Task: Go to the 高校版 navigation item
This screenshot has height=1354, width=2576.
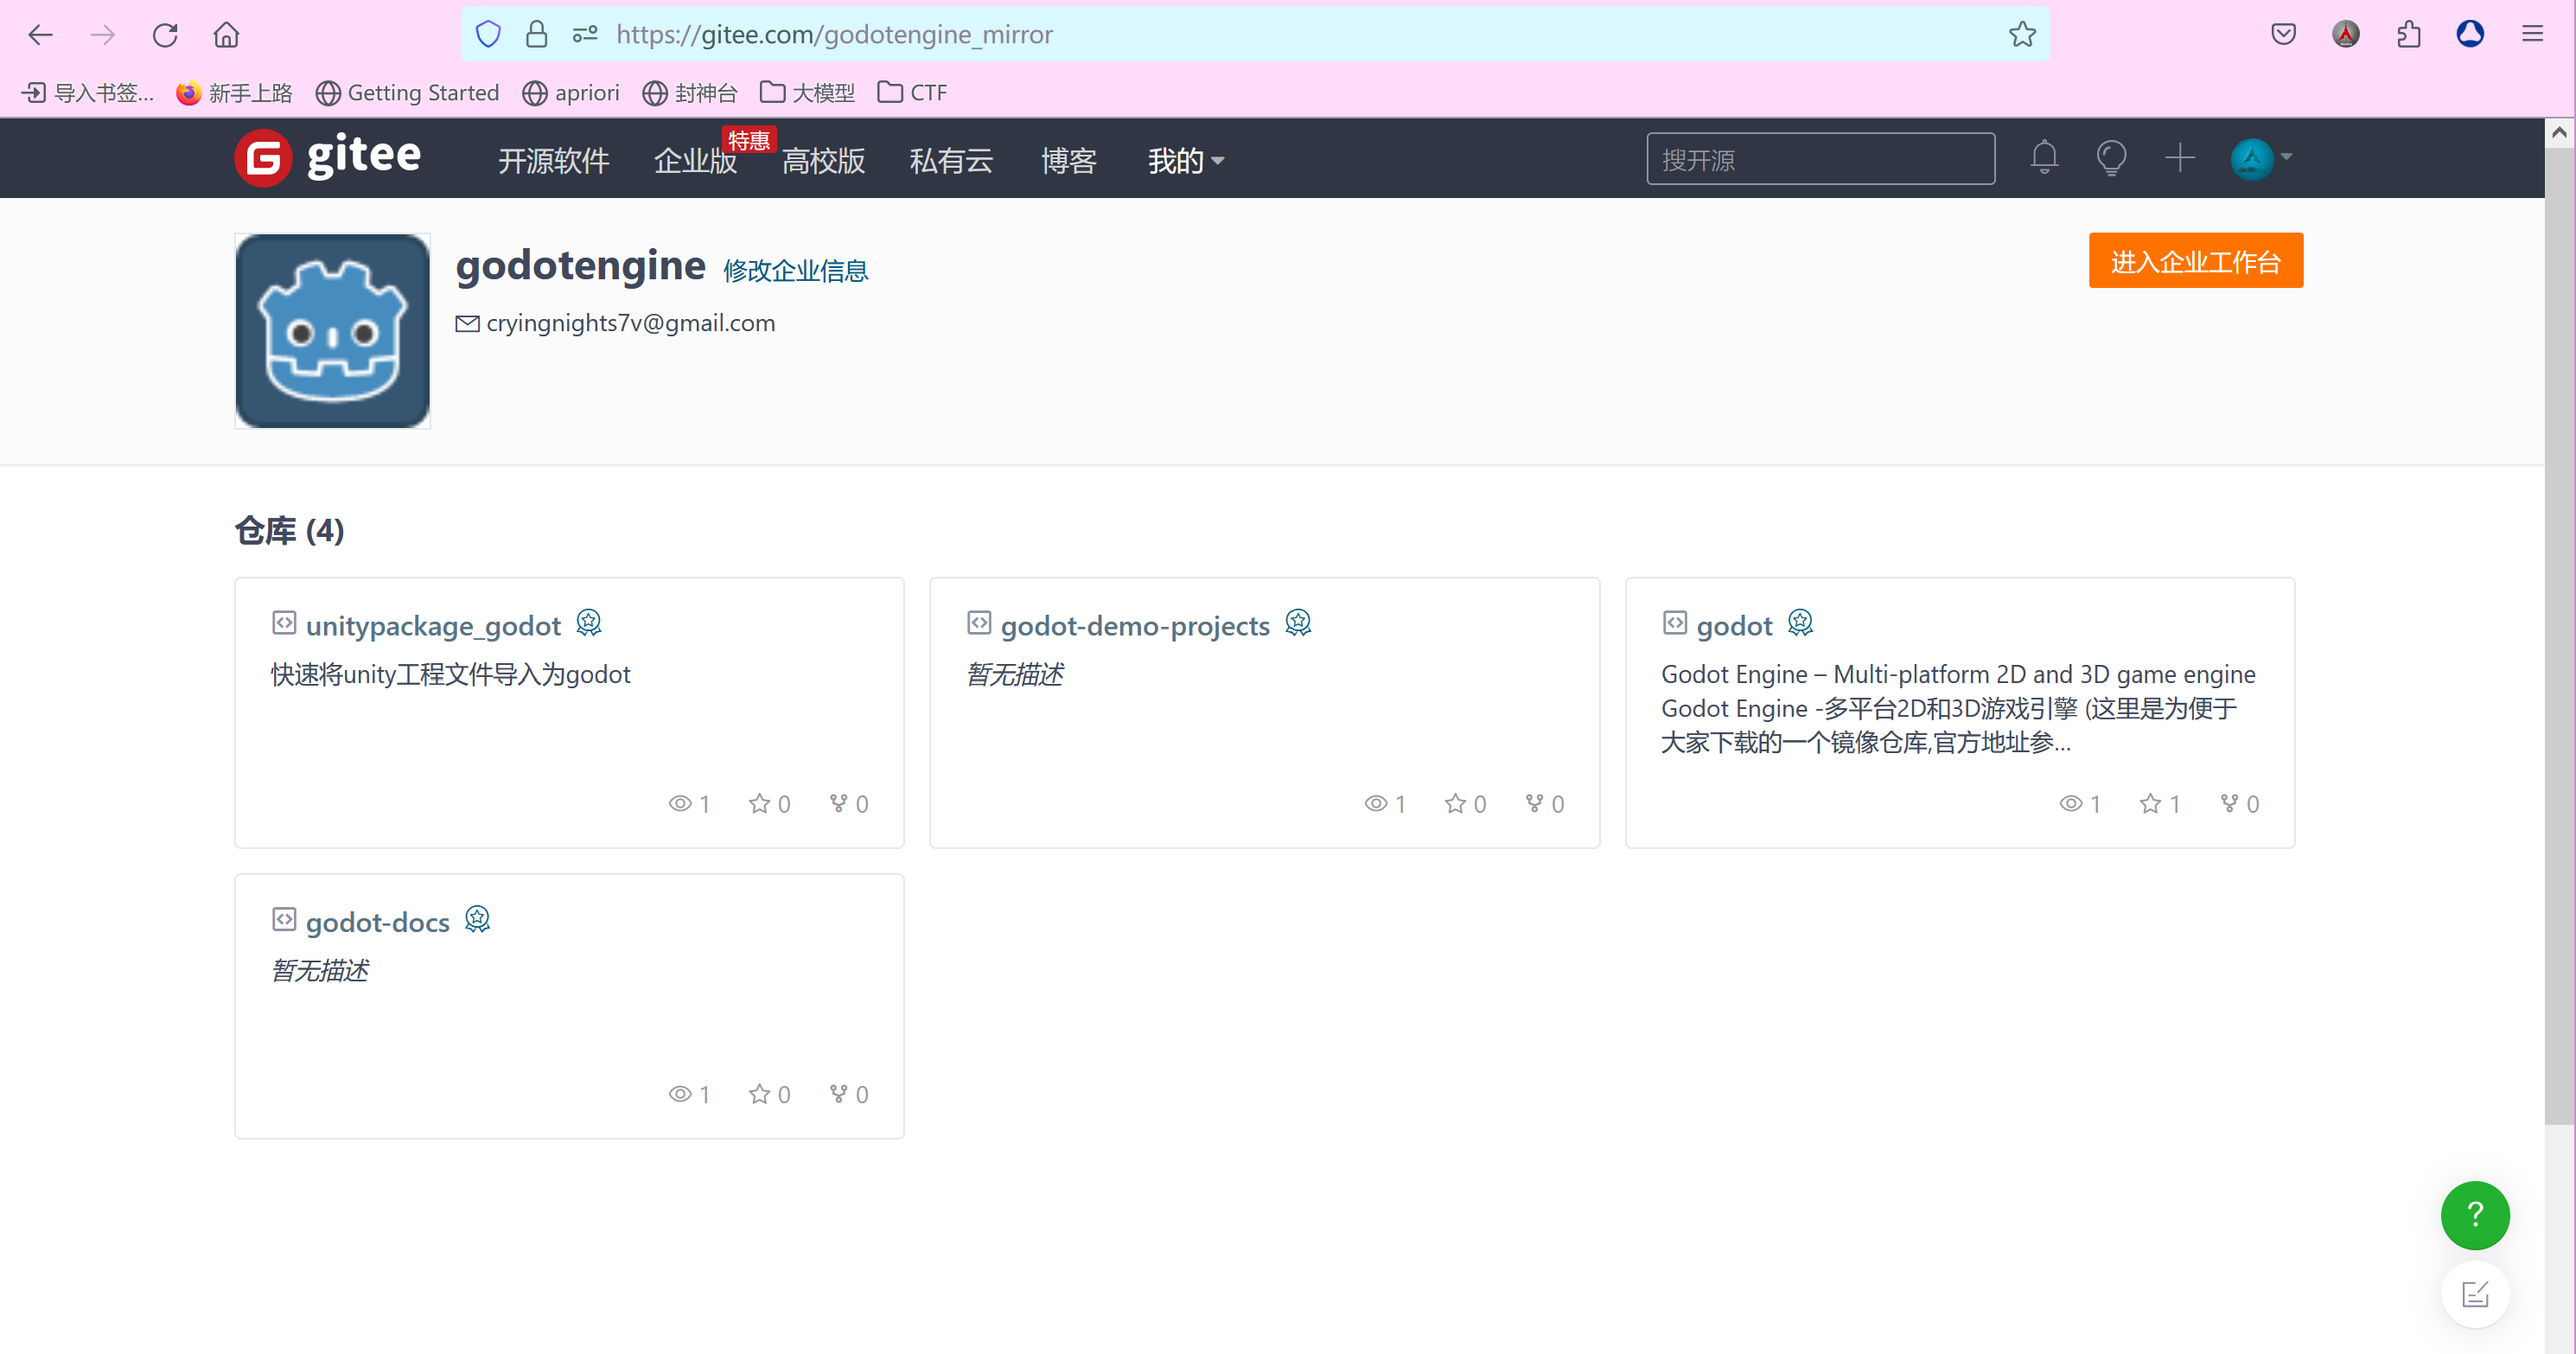Action: [823, 160]
